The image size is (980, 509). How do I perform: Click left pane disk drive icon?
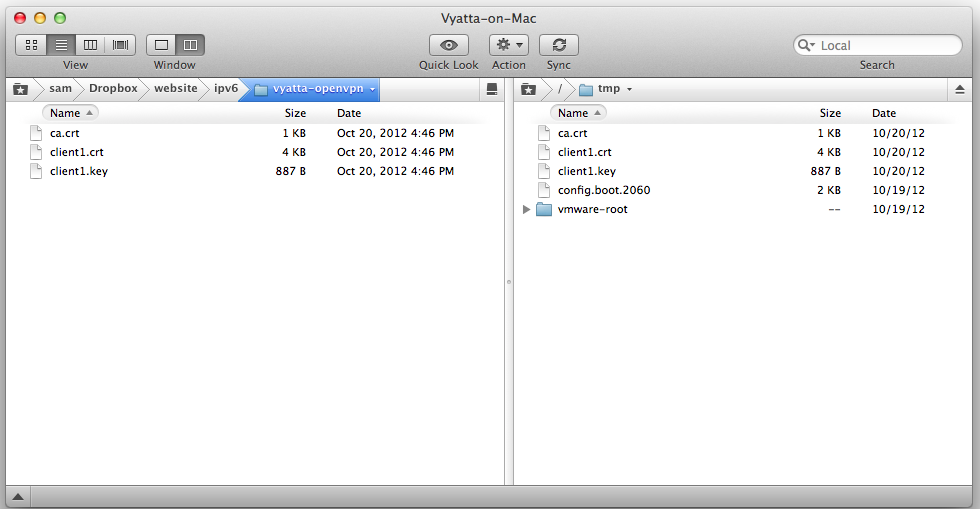pos(492,89)
